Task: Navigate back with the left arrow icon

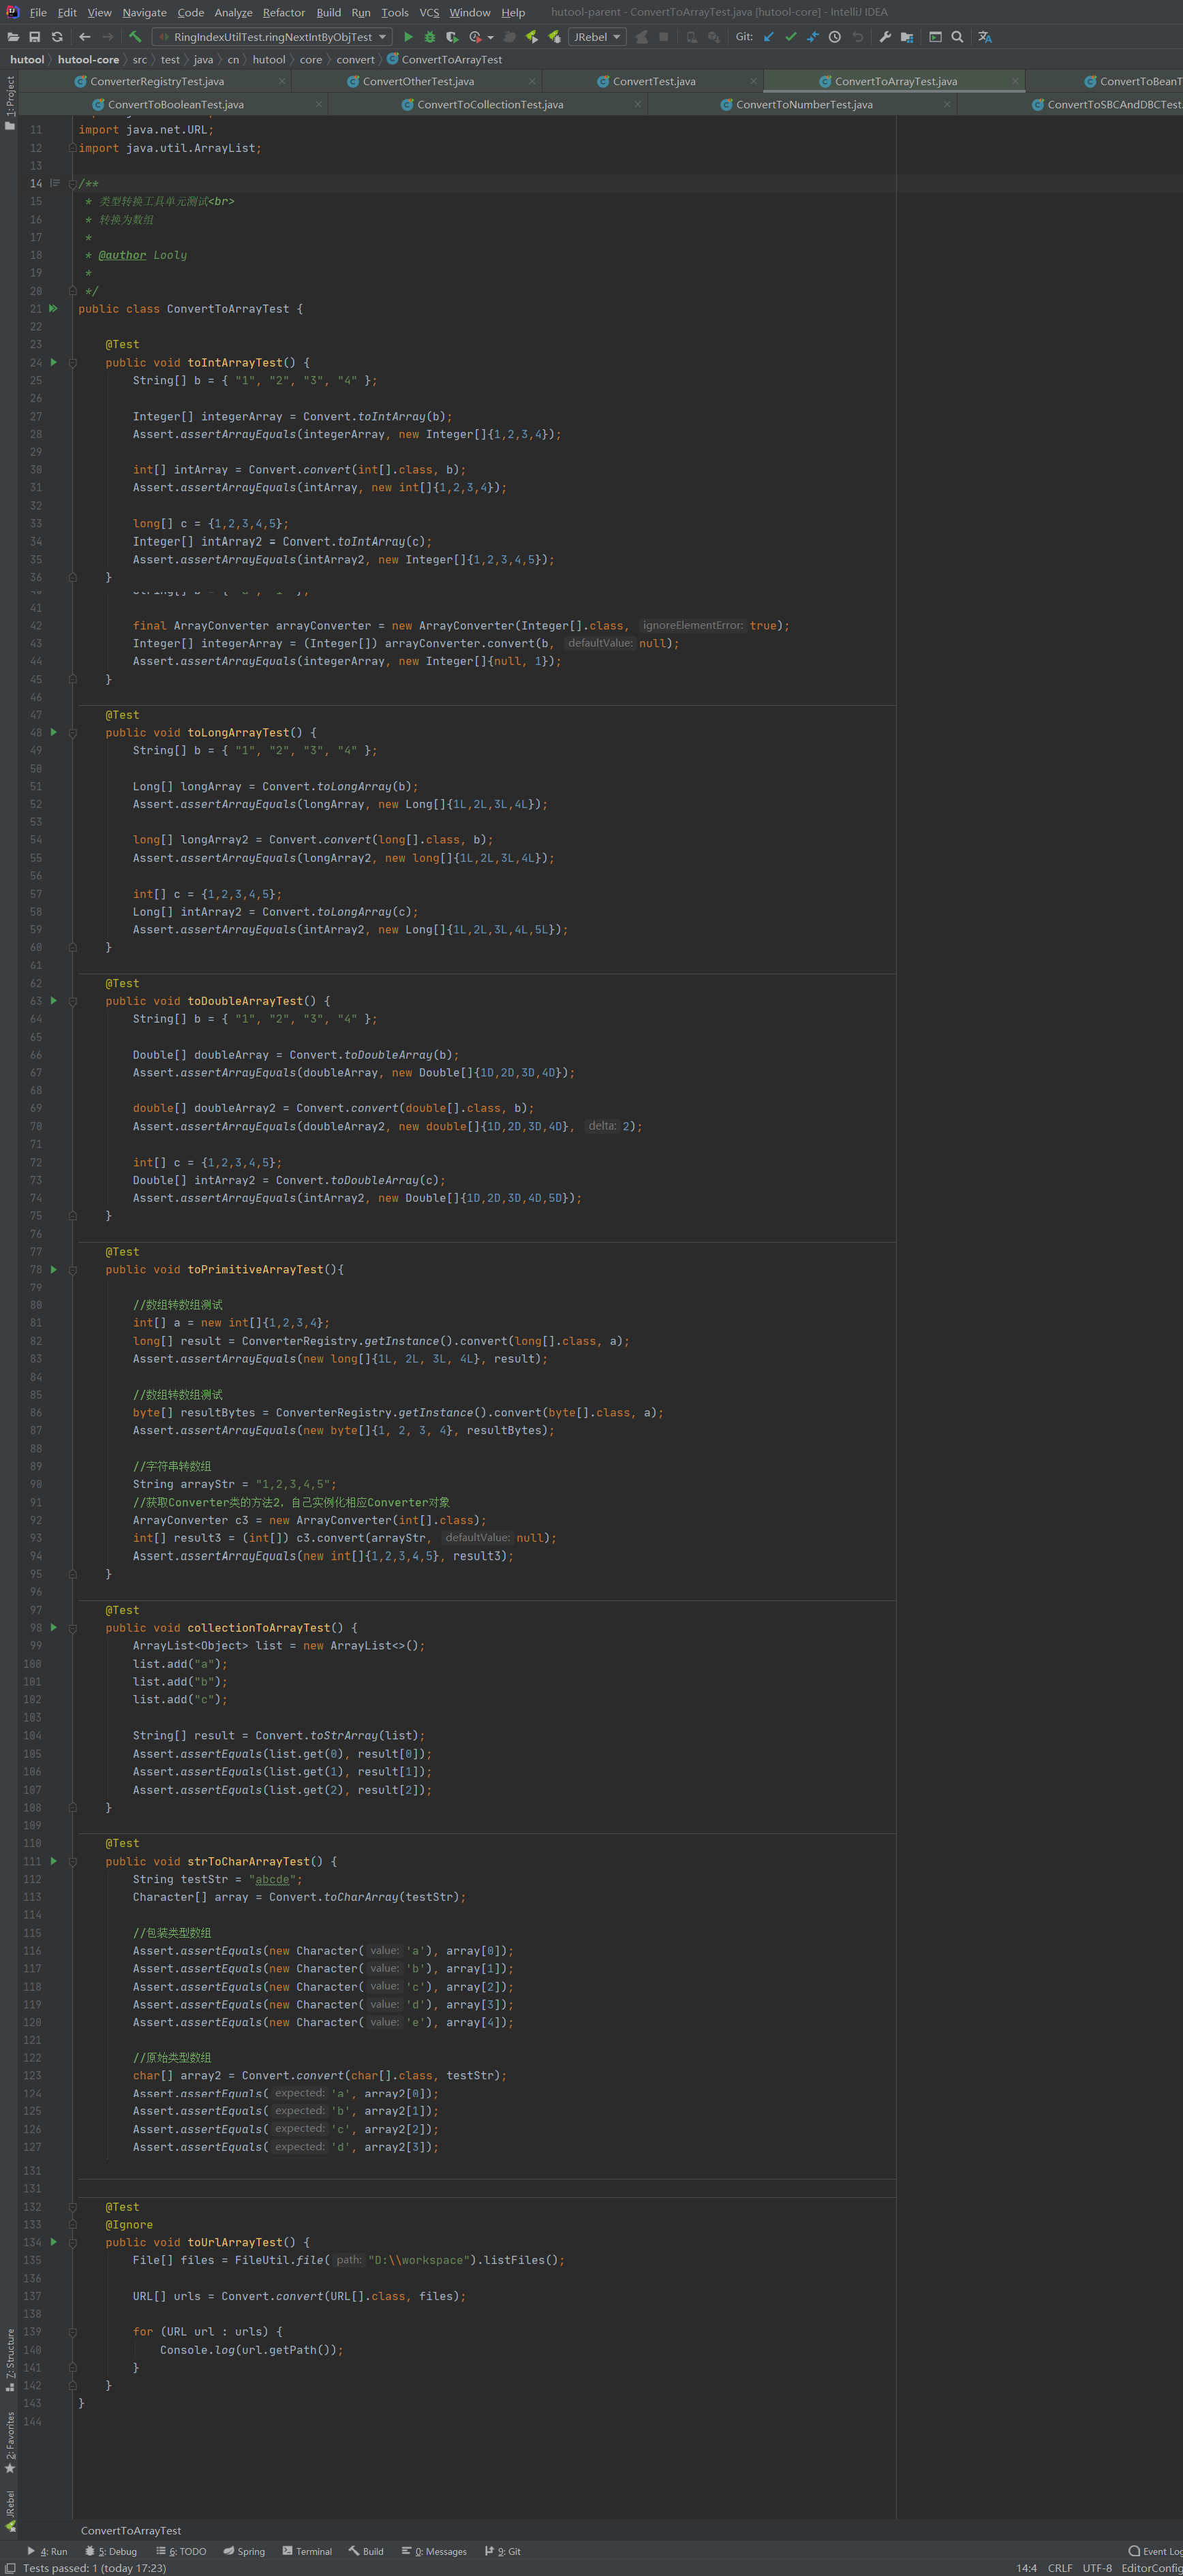Action: pyautogui.click(x=85, y=37)
